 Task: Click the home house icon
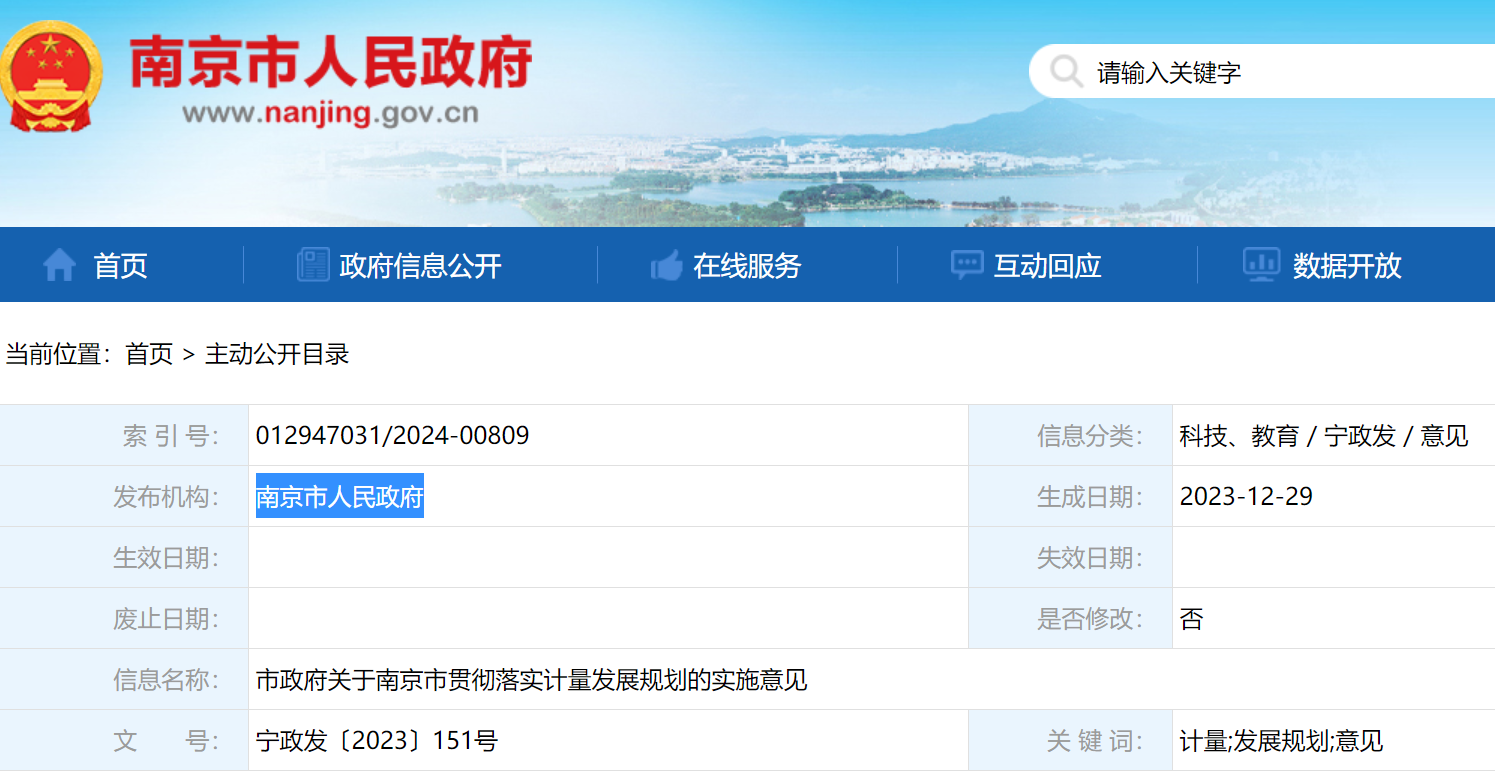tap(59, 265)
